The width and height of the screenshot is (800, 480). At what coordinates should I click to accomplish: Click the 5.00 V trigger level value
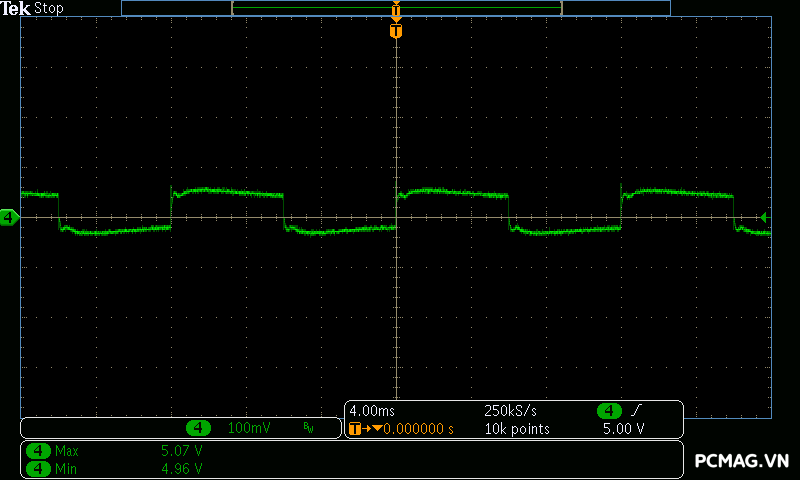[x=623, y=429]
